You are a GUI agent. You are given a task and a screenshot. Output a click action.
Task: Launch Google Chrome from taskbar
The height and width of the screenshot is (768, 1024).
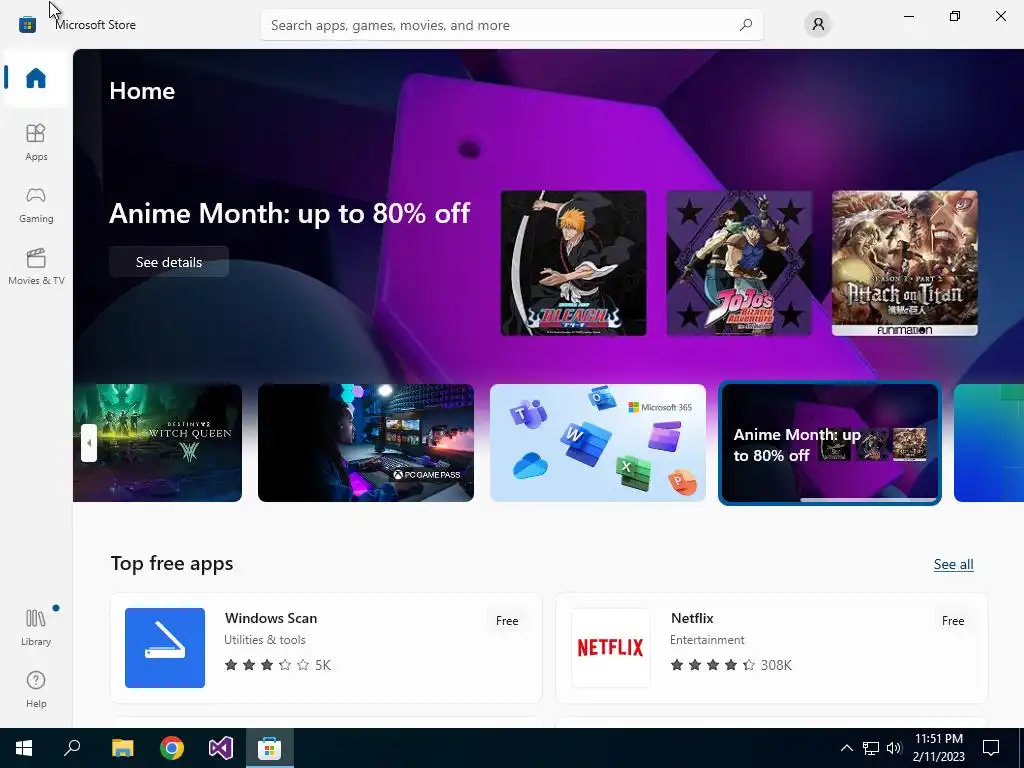(x=172, y=748)
